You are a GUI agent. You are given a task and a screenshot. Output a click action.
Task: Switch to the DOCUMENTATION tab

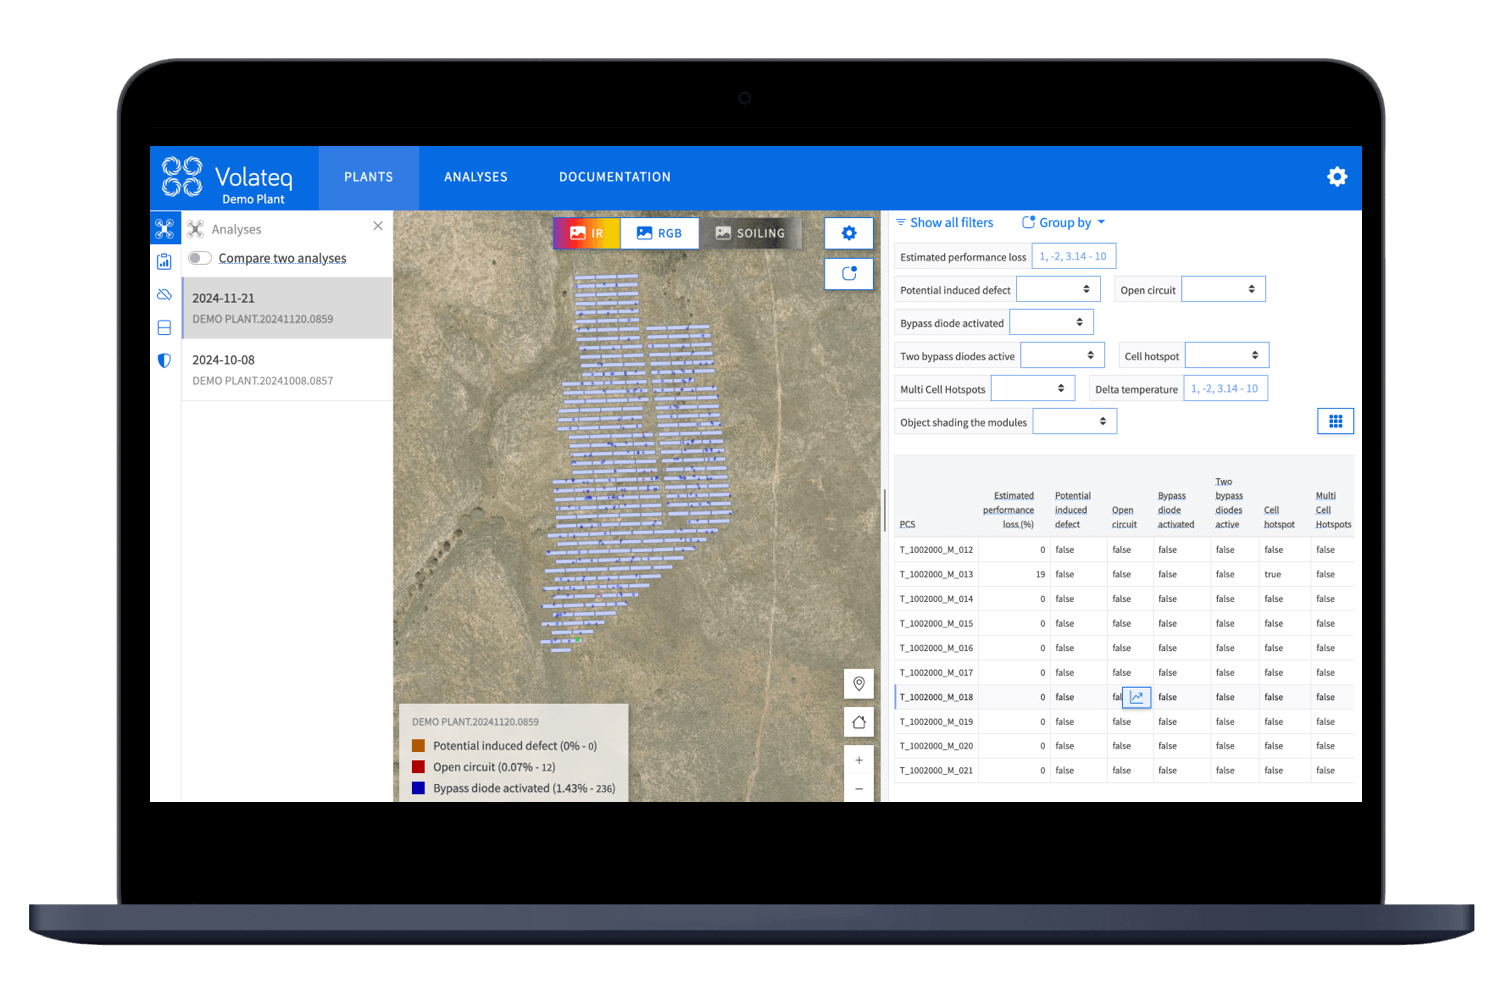(x=614, y=177)
